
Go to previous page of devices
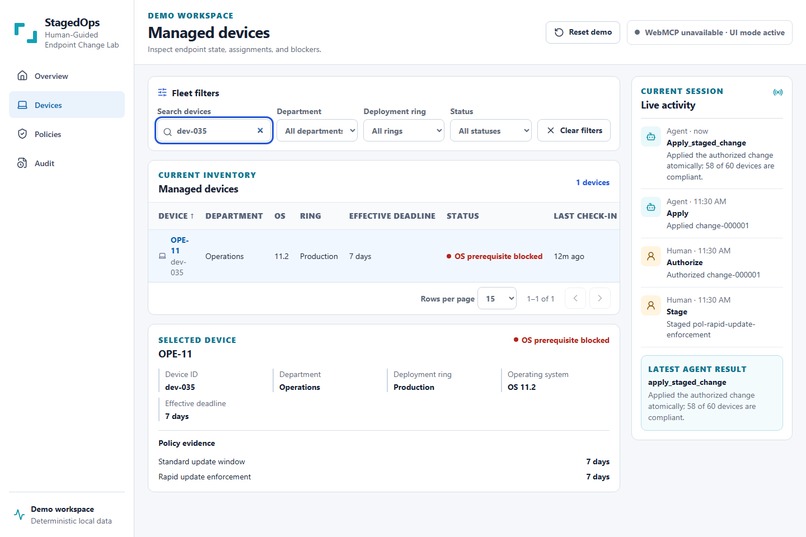point(575,298)
